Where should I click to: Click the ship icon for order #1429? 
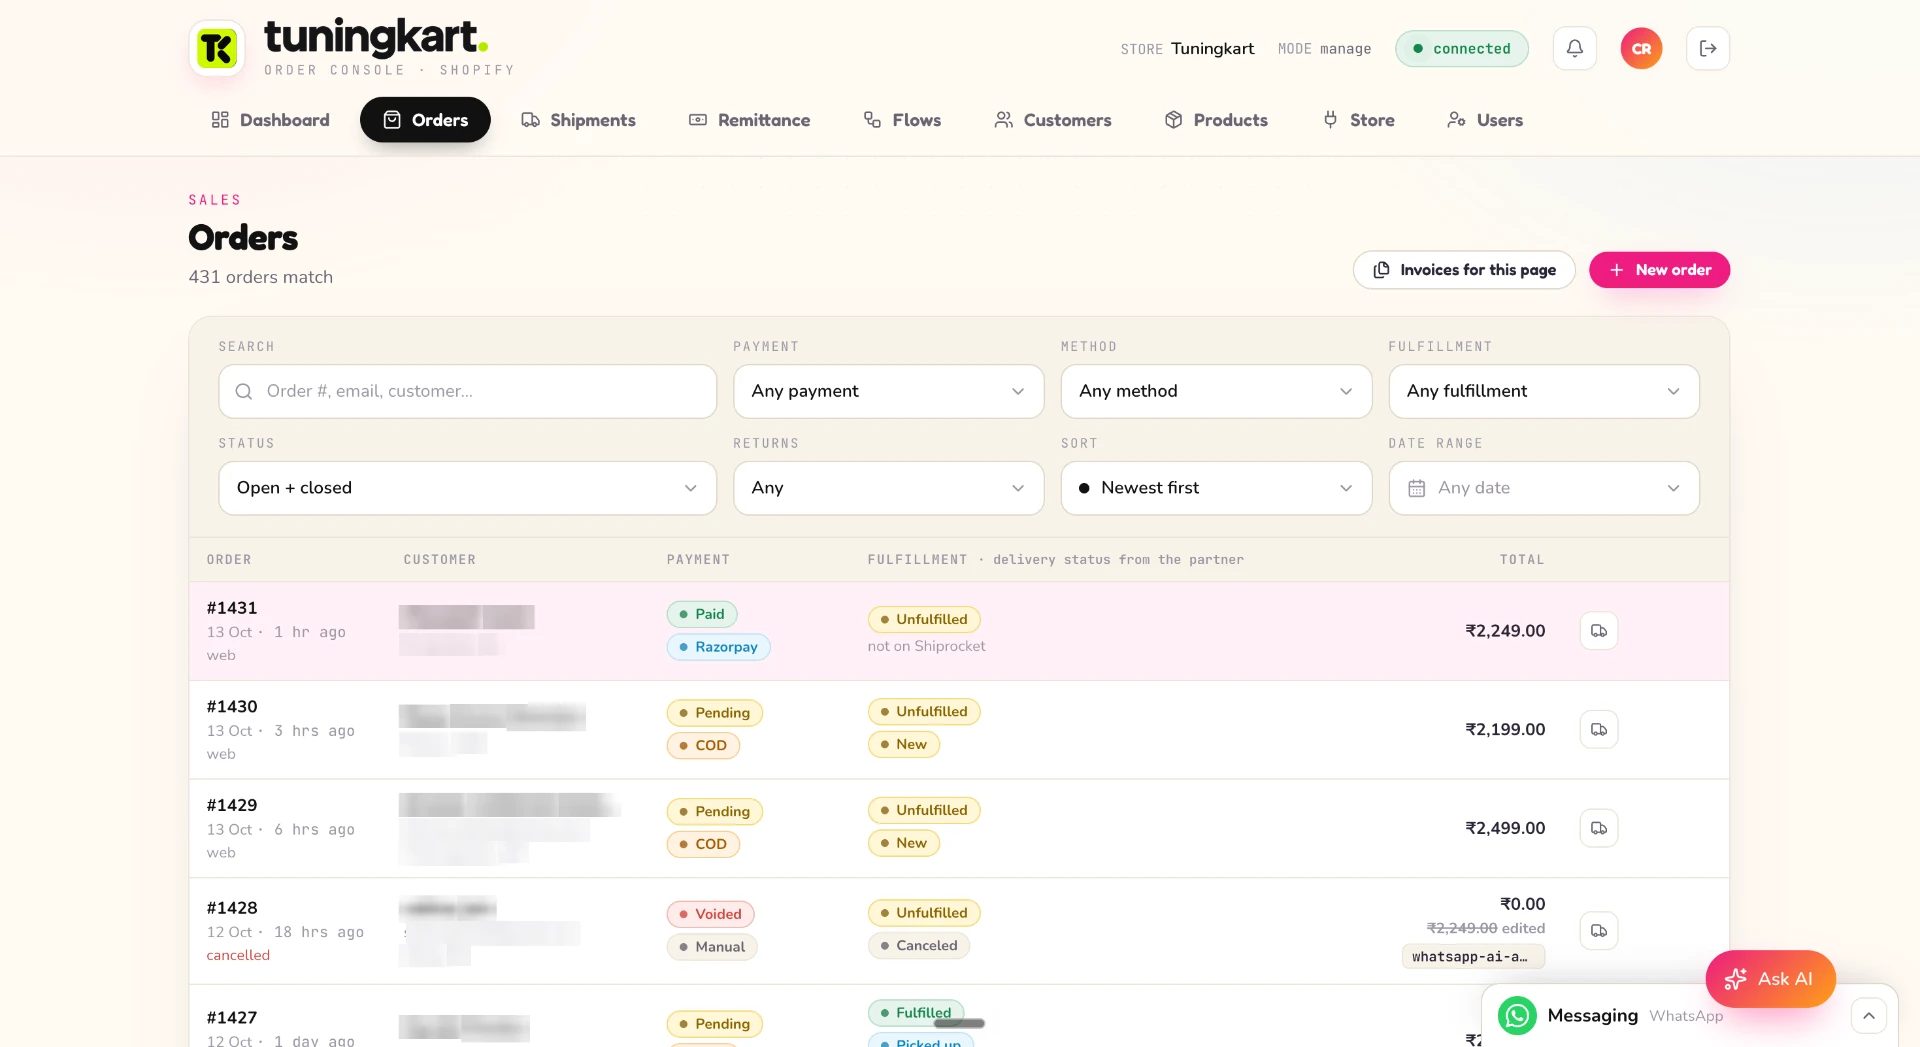point(1599,828)
